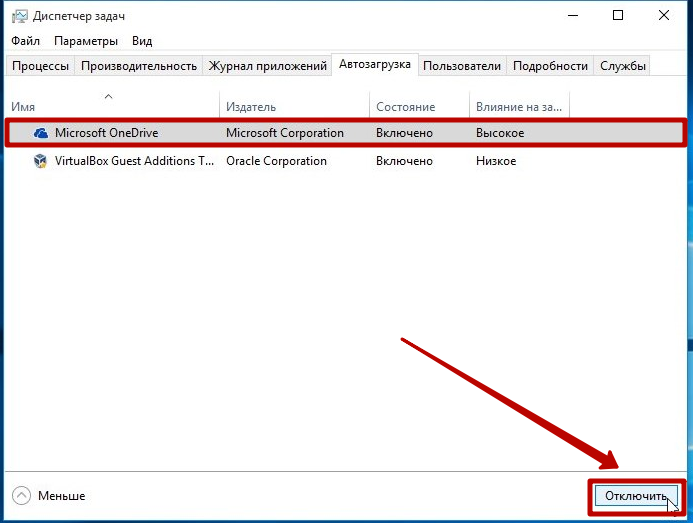Switch to the Процессы tab

(x=40, y=66)
